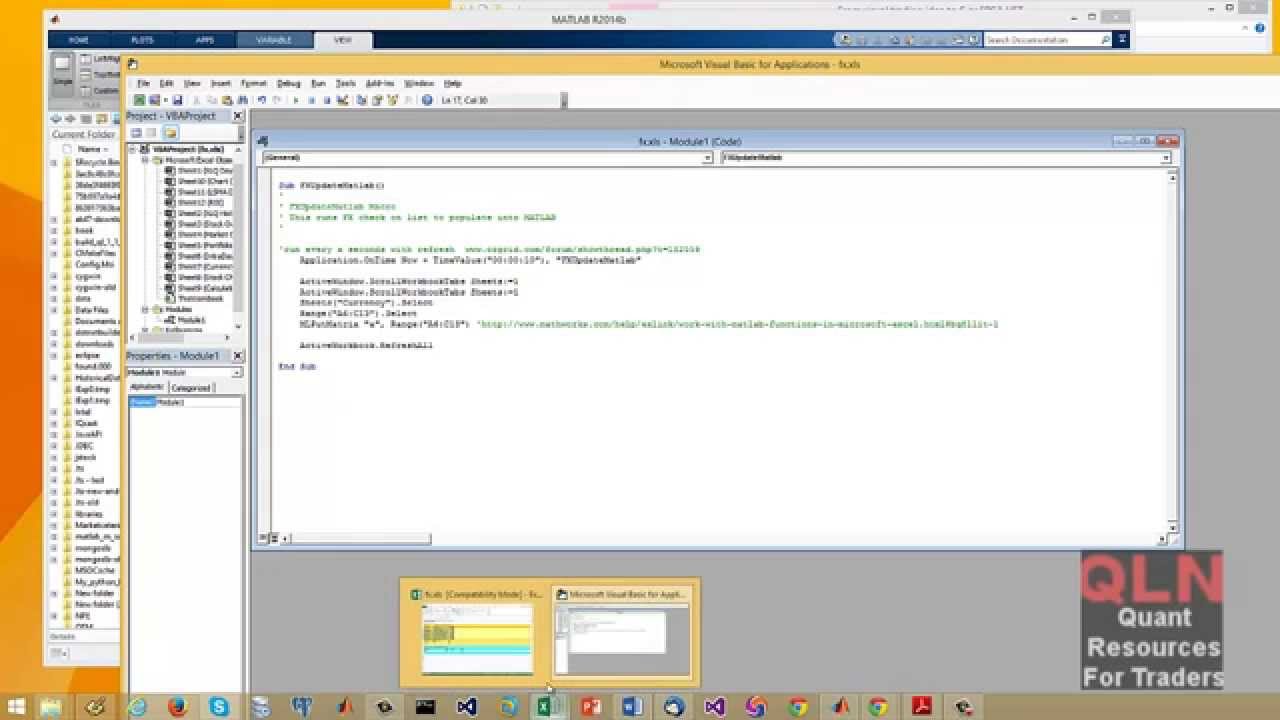
Task: Click View Code icon in Project panel
Action: (137, 132)
